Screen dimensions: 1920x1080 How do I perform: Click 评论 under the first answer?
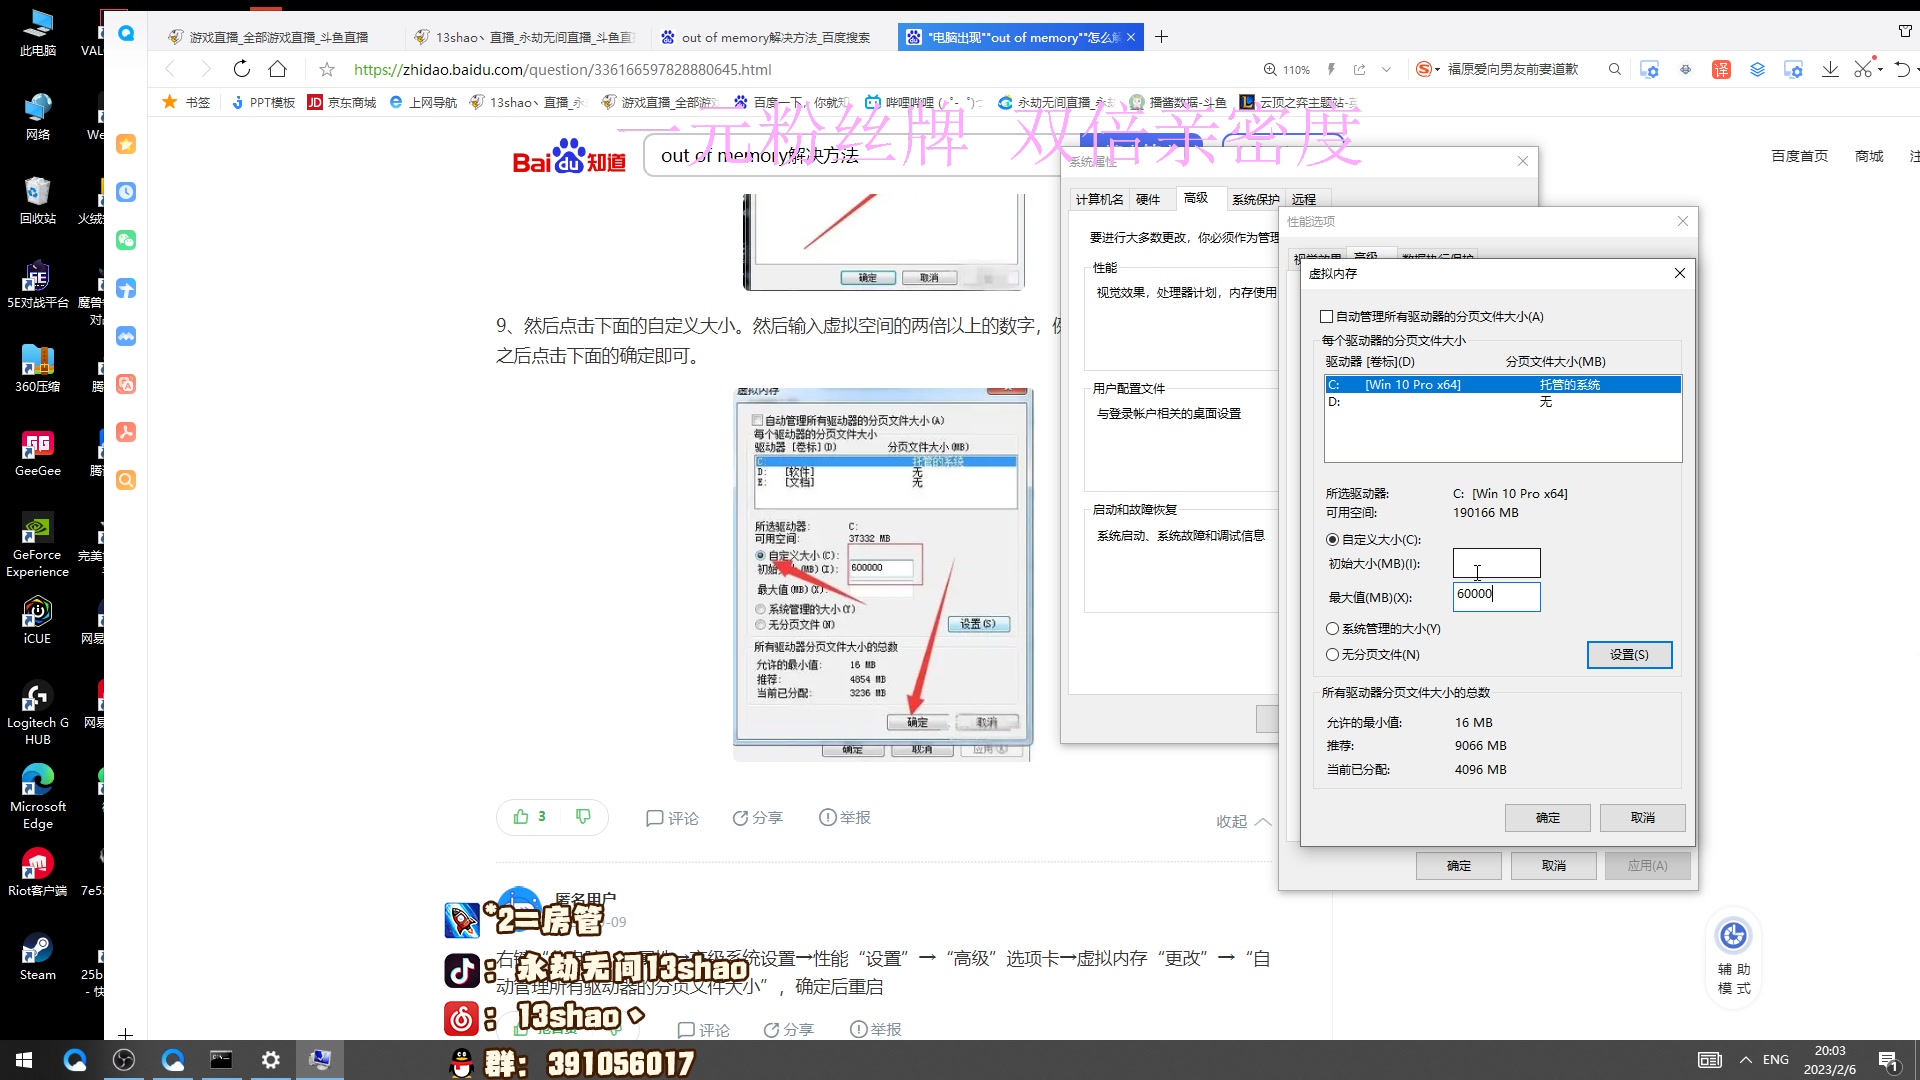pyautogui.click(x=672, y=818)
